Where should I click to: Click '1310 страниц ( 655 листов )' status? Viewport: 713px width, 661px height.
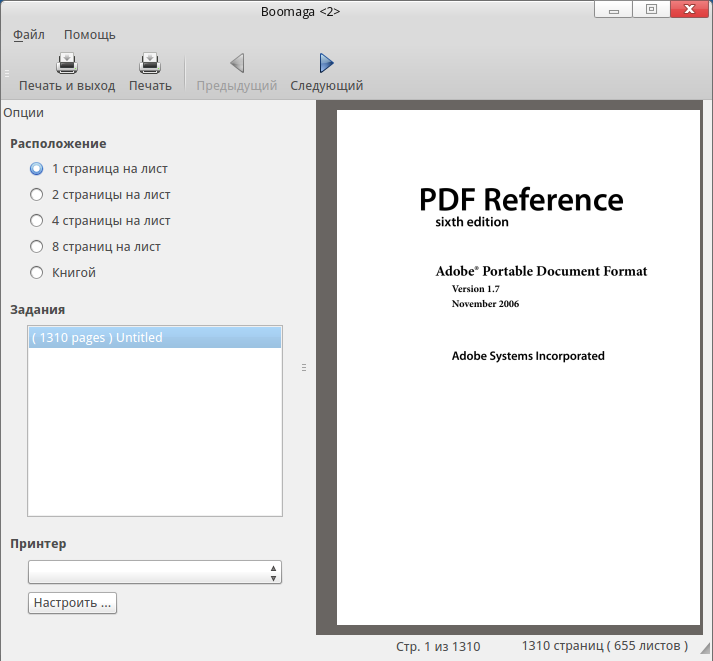pos(605,646)
